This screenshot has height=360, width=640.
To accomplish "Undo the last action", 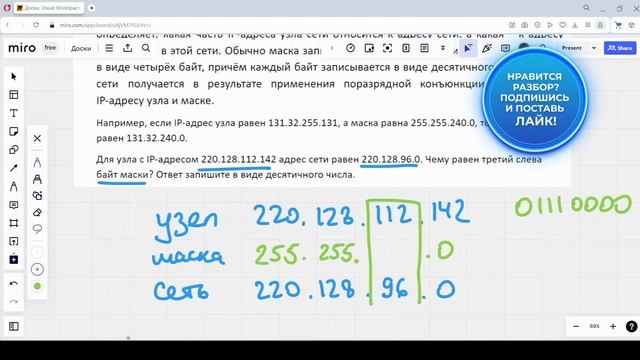I will (13, 283).
